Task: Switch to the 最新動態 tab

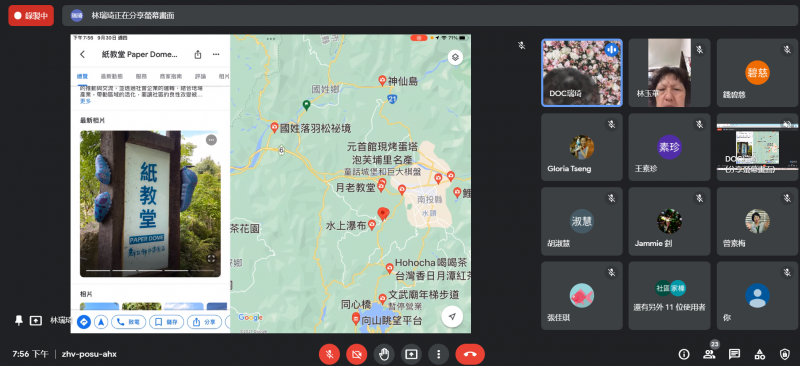Action: (111, 76)
